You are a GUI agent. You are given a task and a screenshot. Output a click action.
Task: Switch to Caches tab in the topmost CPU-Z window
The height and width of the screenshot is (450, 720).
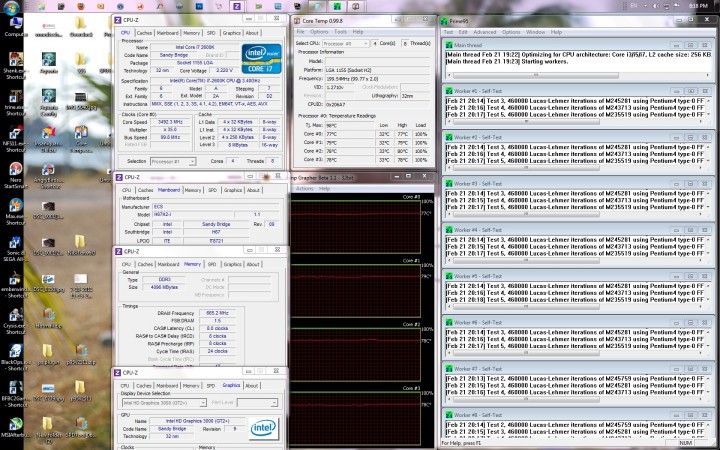pos(144,33)
